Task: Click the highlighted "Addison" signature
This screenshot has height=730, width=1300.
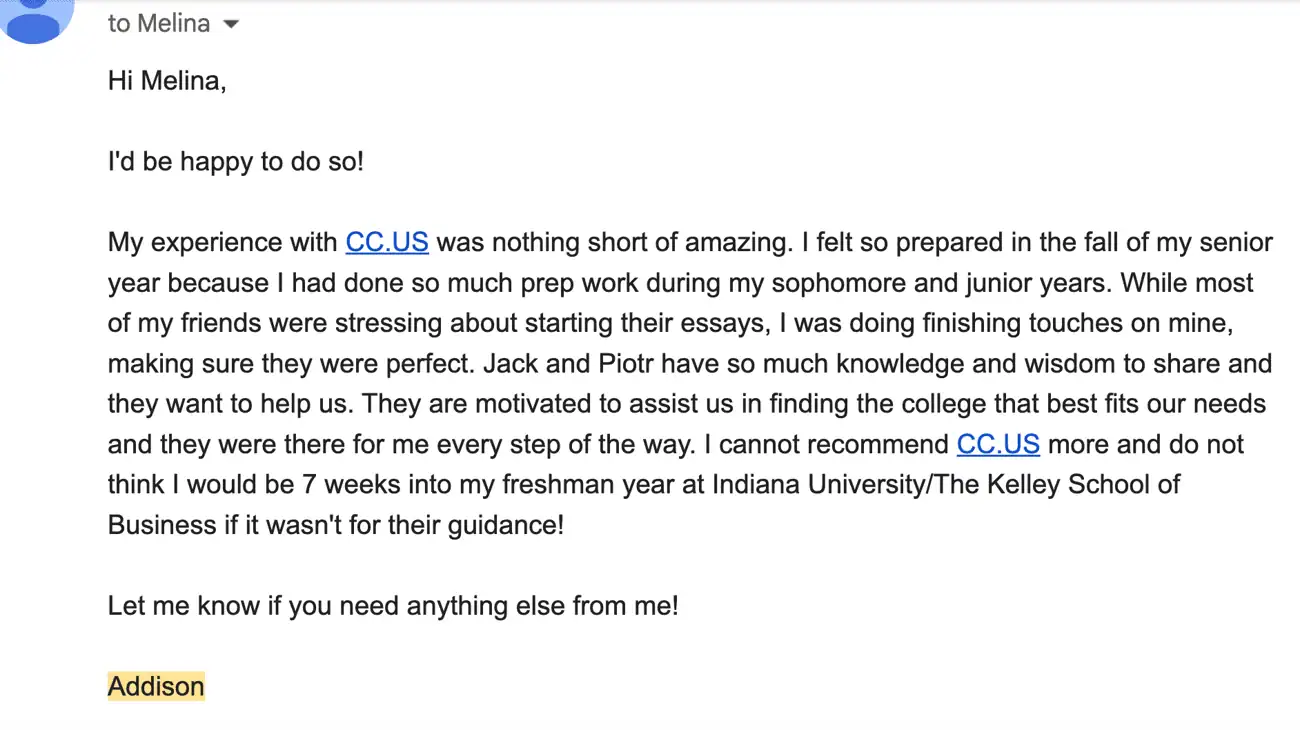Action: click(x=156, y=686)
